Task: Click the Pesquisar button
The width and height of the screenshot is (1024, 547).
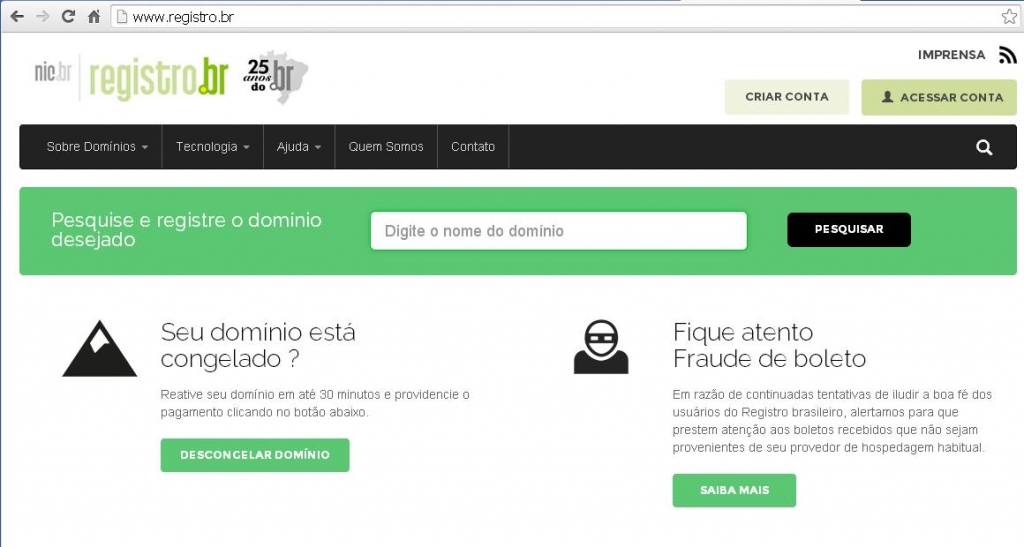Action: (849, 230)
